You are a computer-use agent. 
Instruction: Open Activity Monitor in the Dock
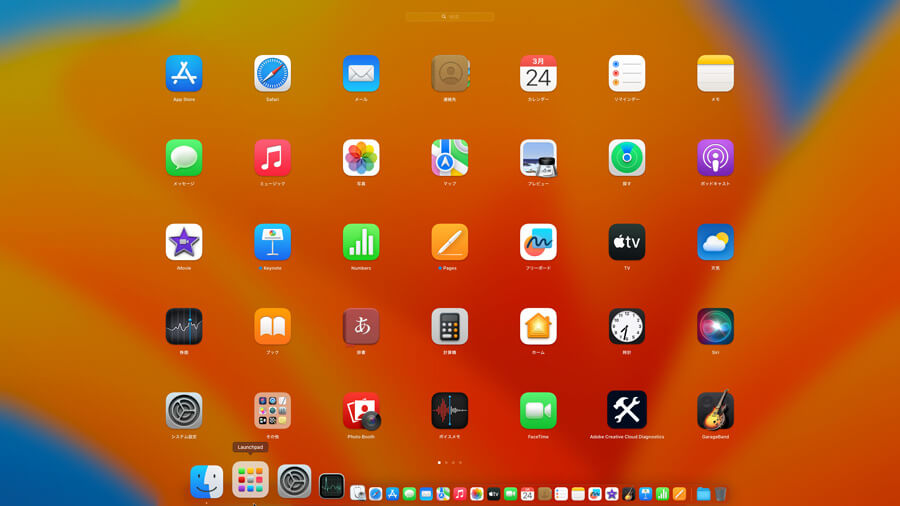pos(332,485)
